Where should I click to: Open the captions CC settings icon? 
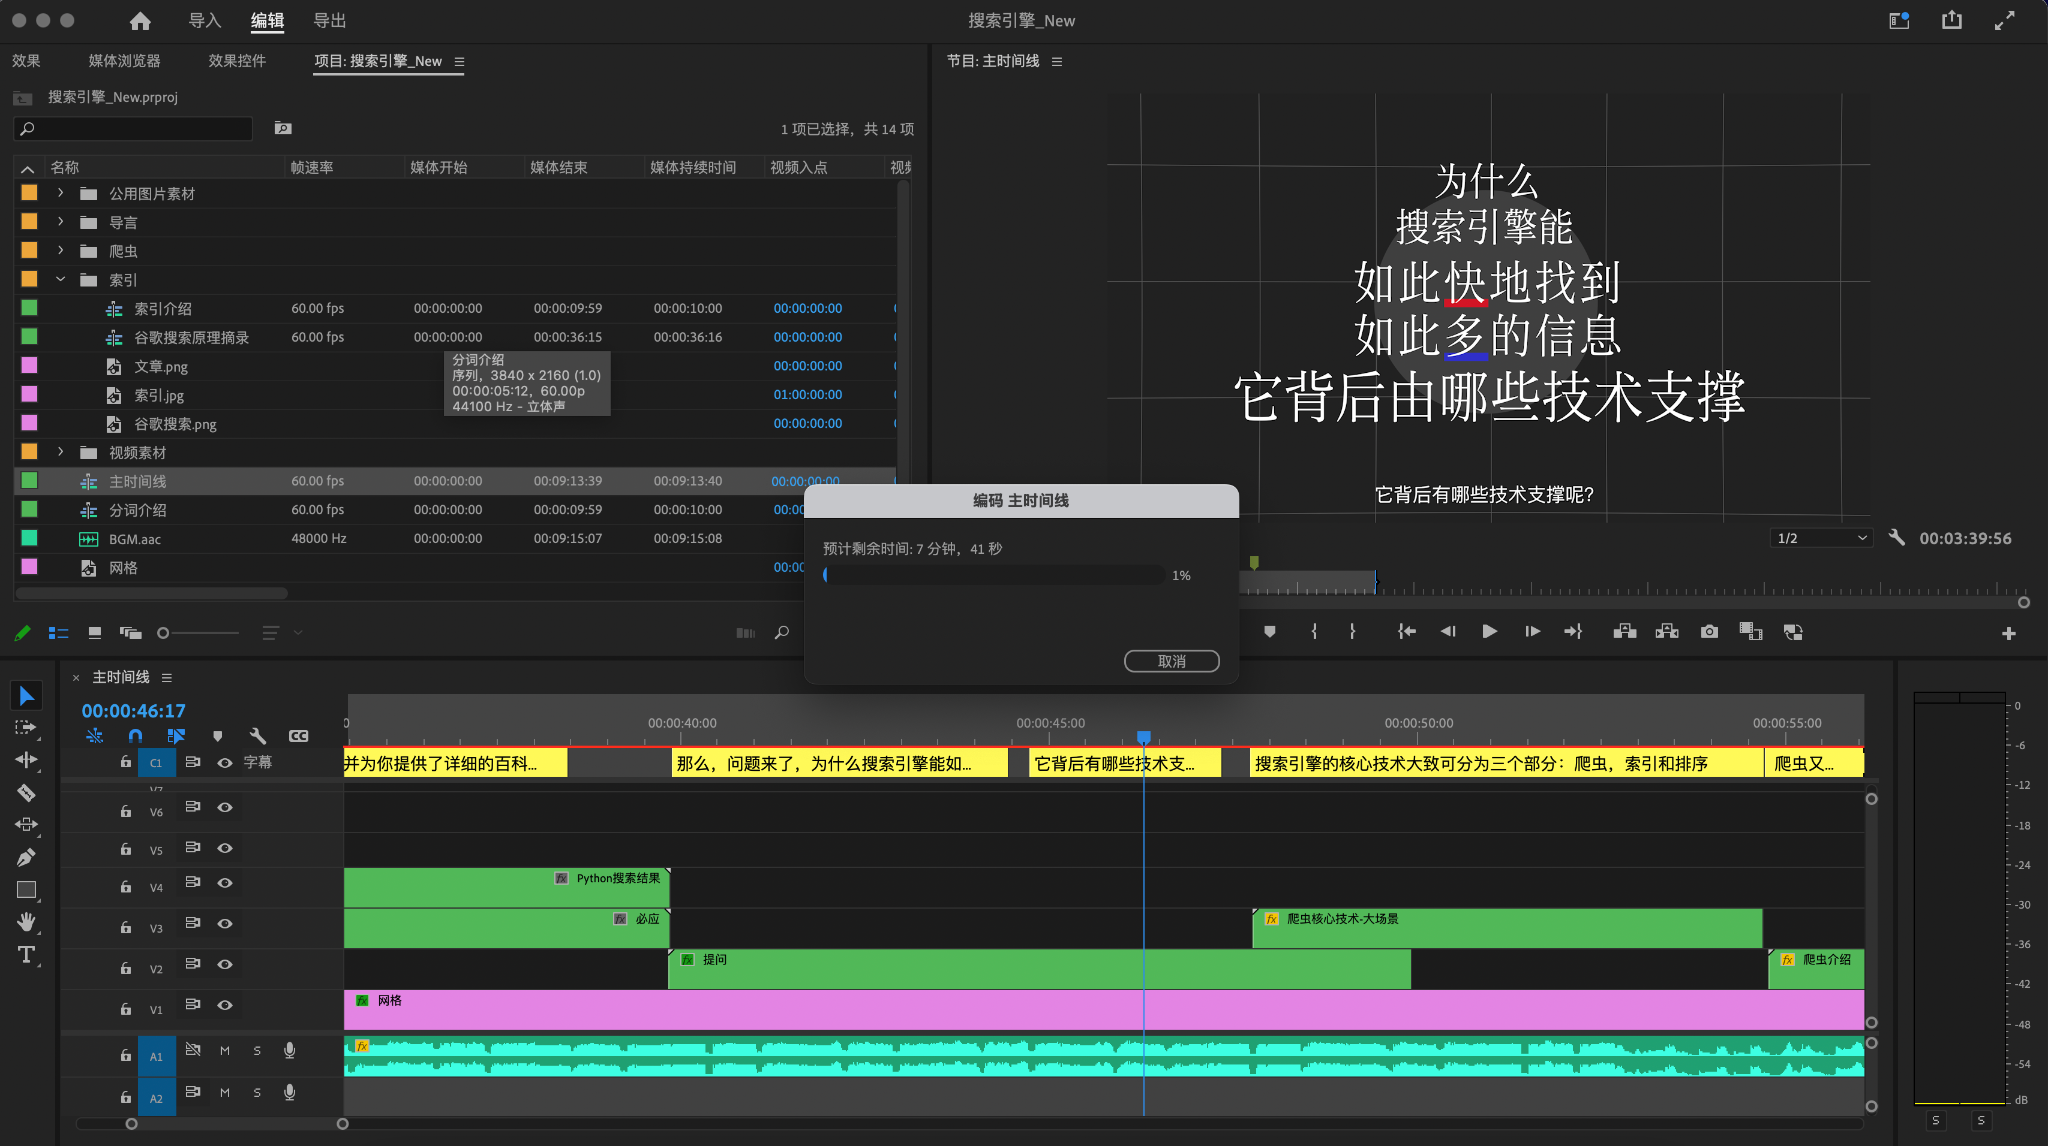pyautogui.click(x=298, y=735)
